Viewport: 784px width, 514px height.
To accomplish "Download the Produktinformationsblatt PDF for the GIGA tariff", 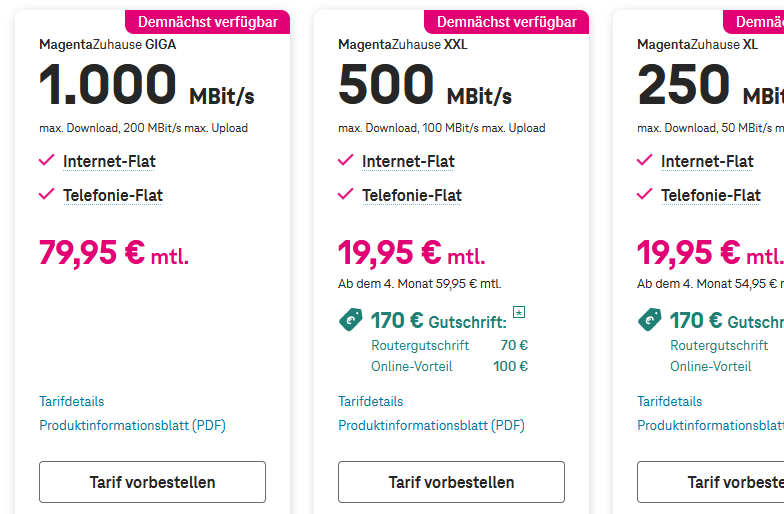I will click(132, 425).
